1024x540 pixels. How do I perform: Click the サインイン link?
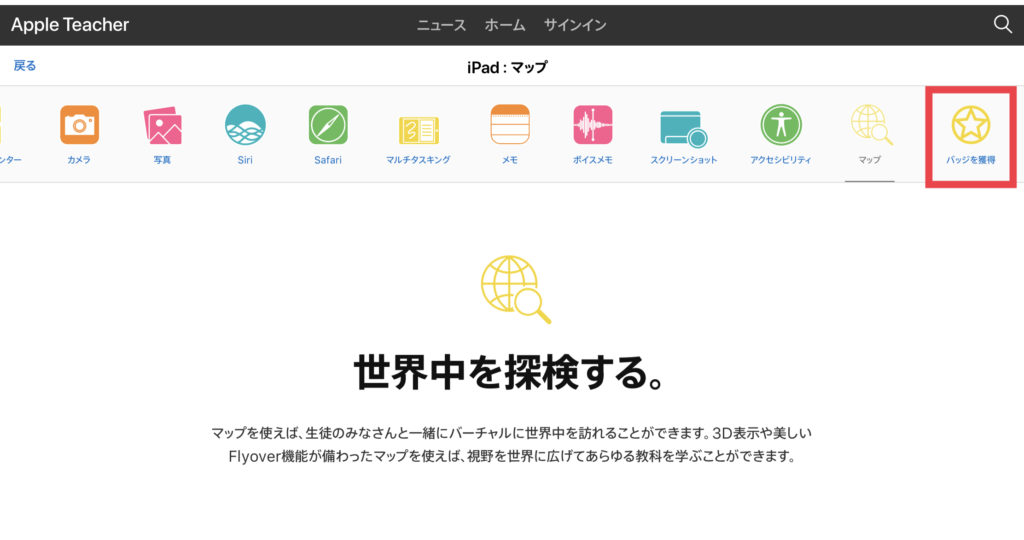[x=575, y=25]
